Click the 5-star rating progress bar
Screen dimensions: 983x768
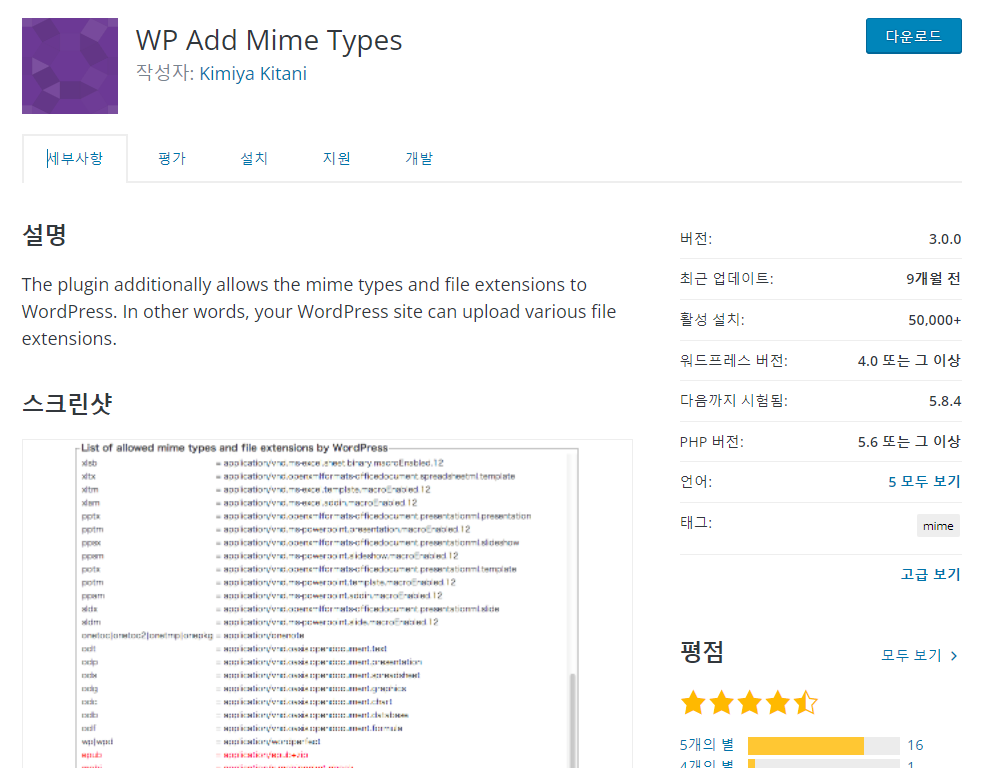coord(824,745)
